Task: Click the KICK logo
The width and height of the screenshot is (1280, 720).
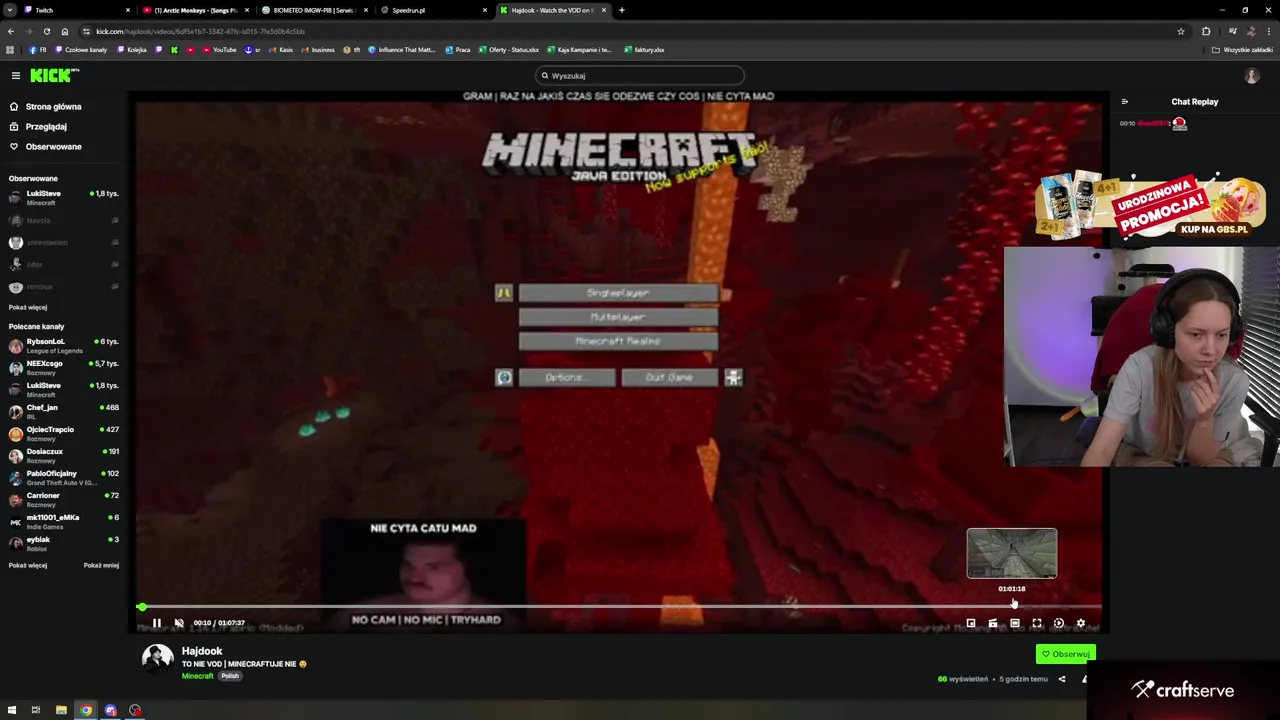Action: pyautogui.click(x=54, y=75)
